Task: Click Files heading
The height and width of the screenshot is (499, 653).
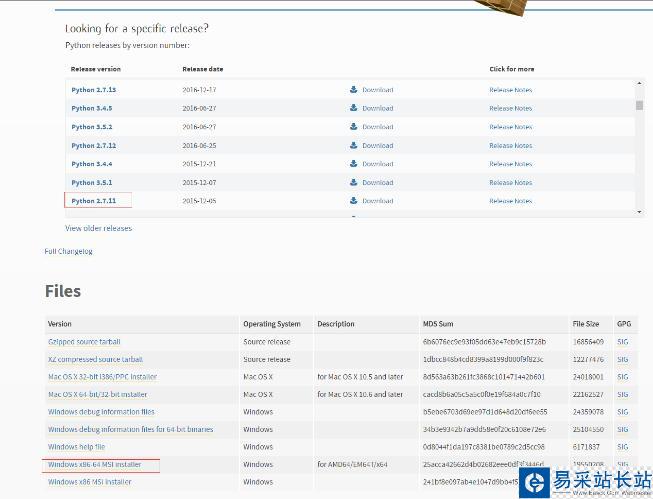Action: (x=63, y=291)
